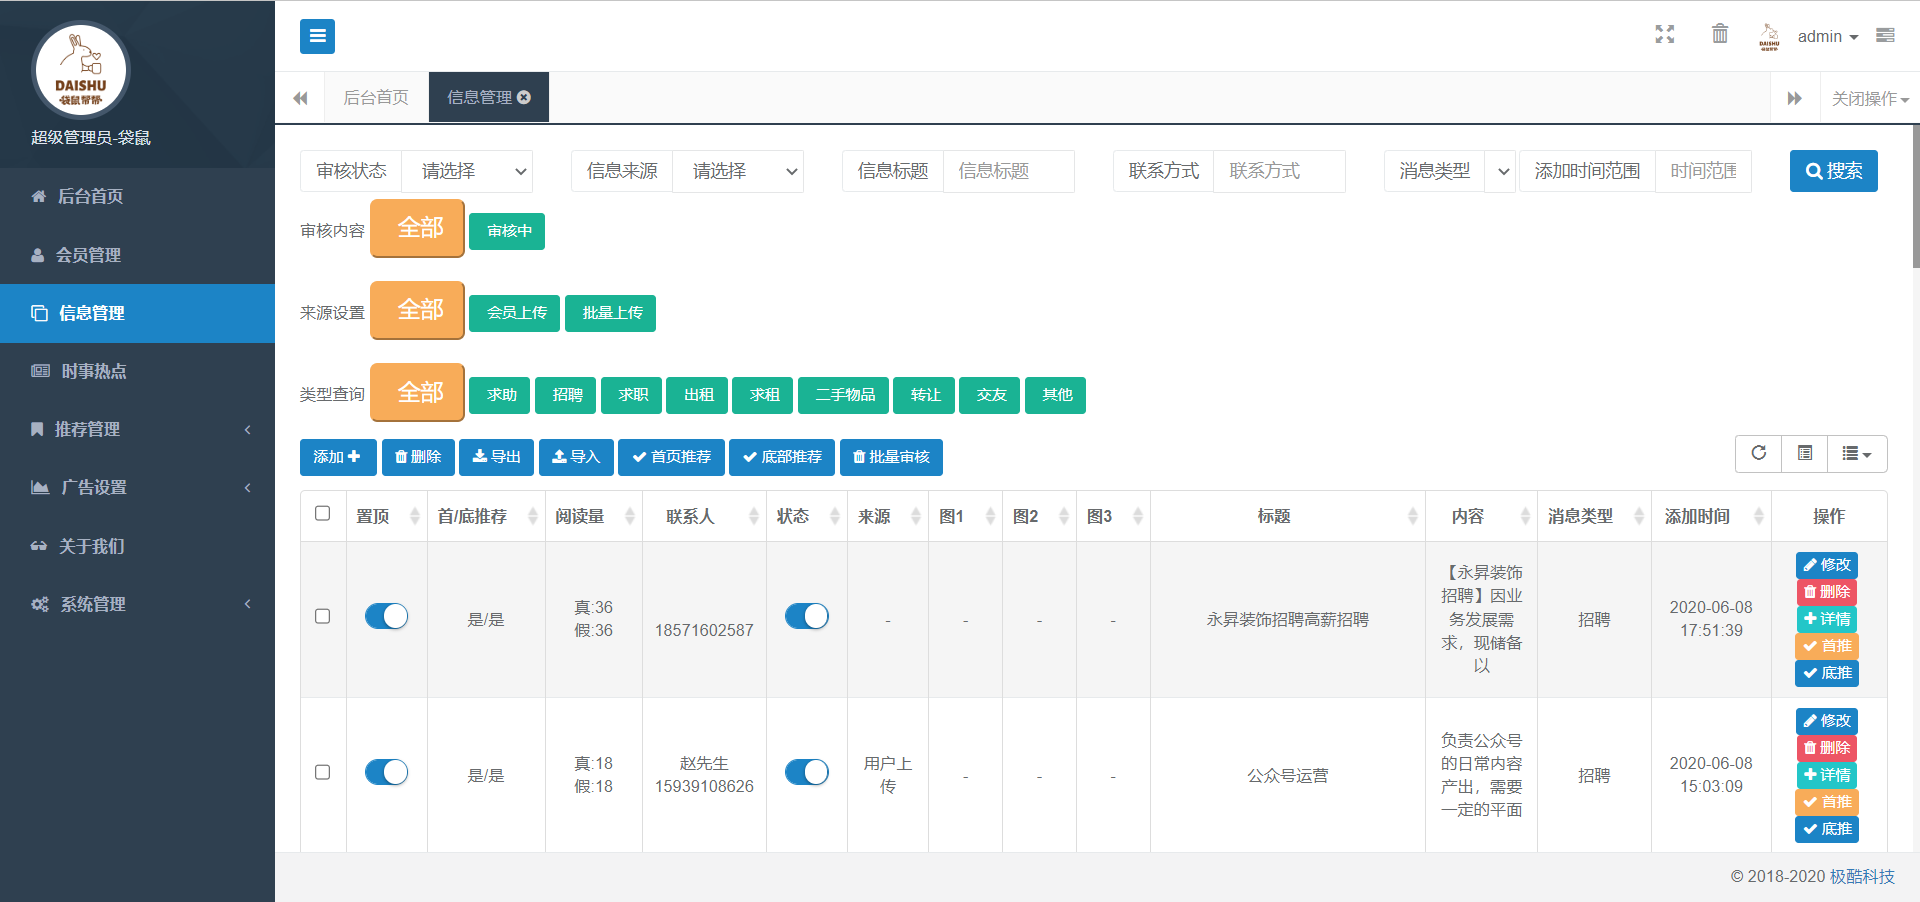Viewport: 1920px width, 902px height.
Task: Check the 永昇装饰招聘高薪招聘 row checkbox
Action: coord(322,616)
